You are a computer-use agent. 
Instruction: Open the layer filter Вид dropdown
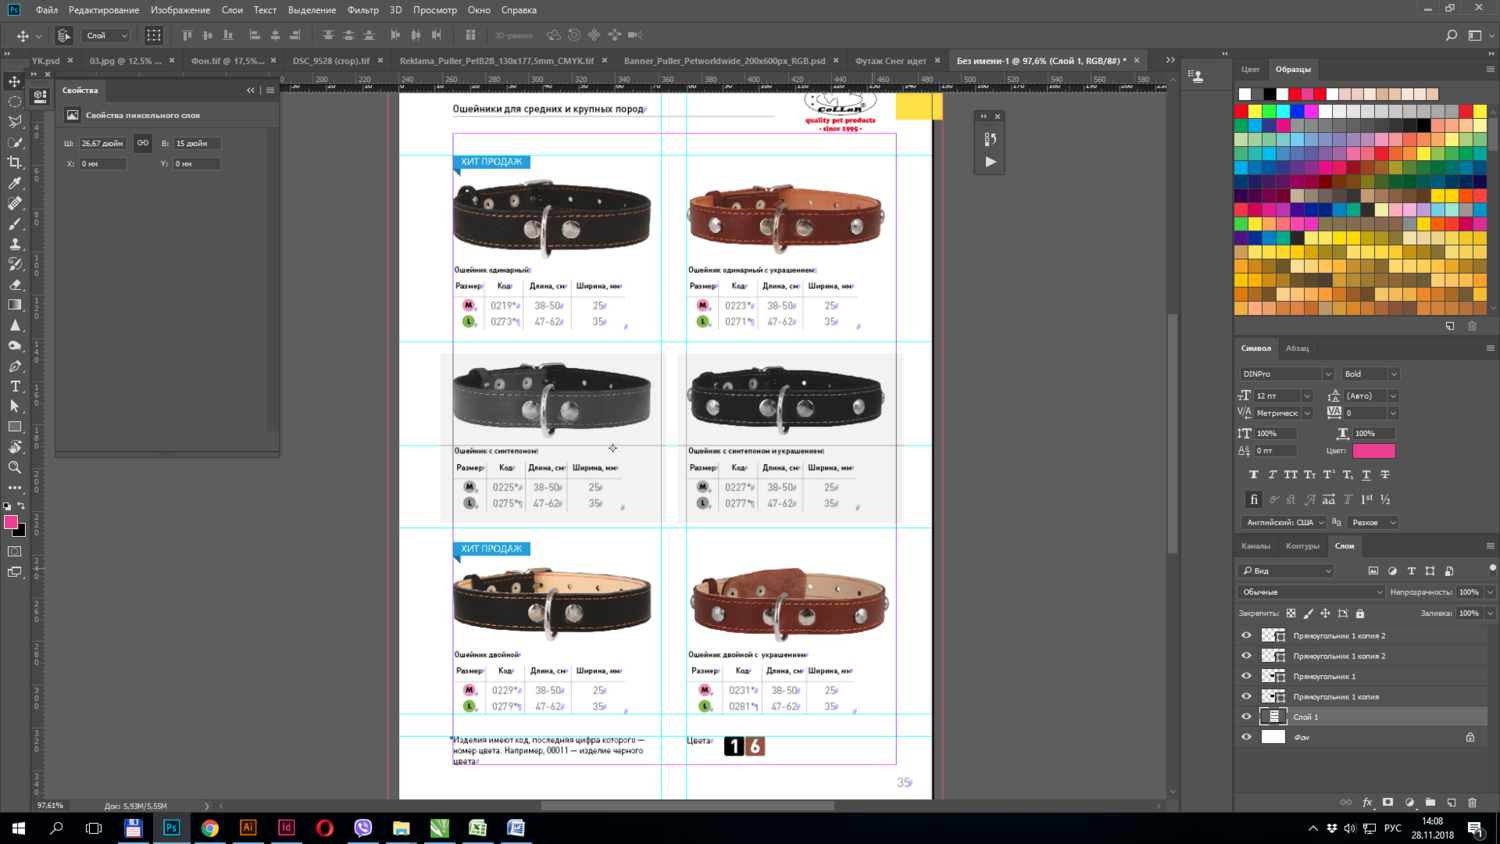tap(1287, 571)
